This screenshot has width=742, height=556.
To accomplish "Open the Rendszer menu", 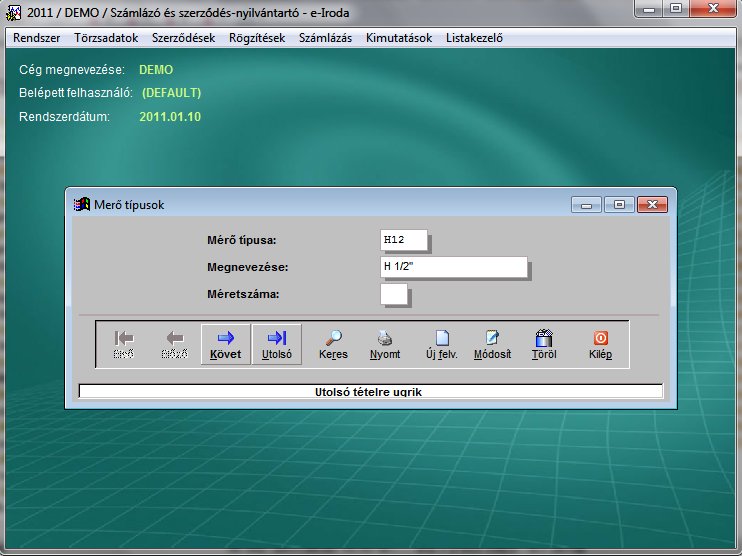I will pos(36,38).
